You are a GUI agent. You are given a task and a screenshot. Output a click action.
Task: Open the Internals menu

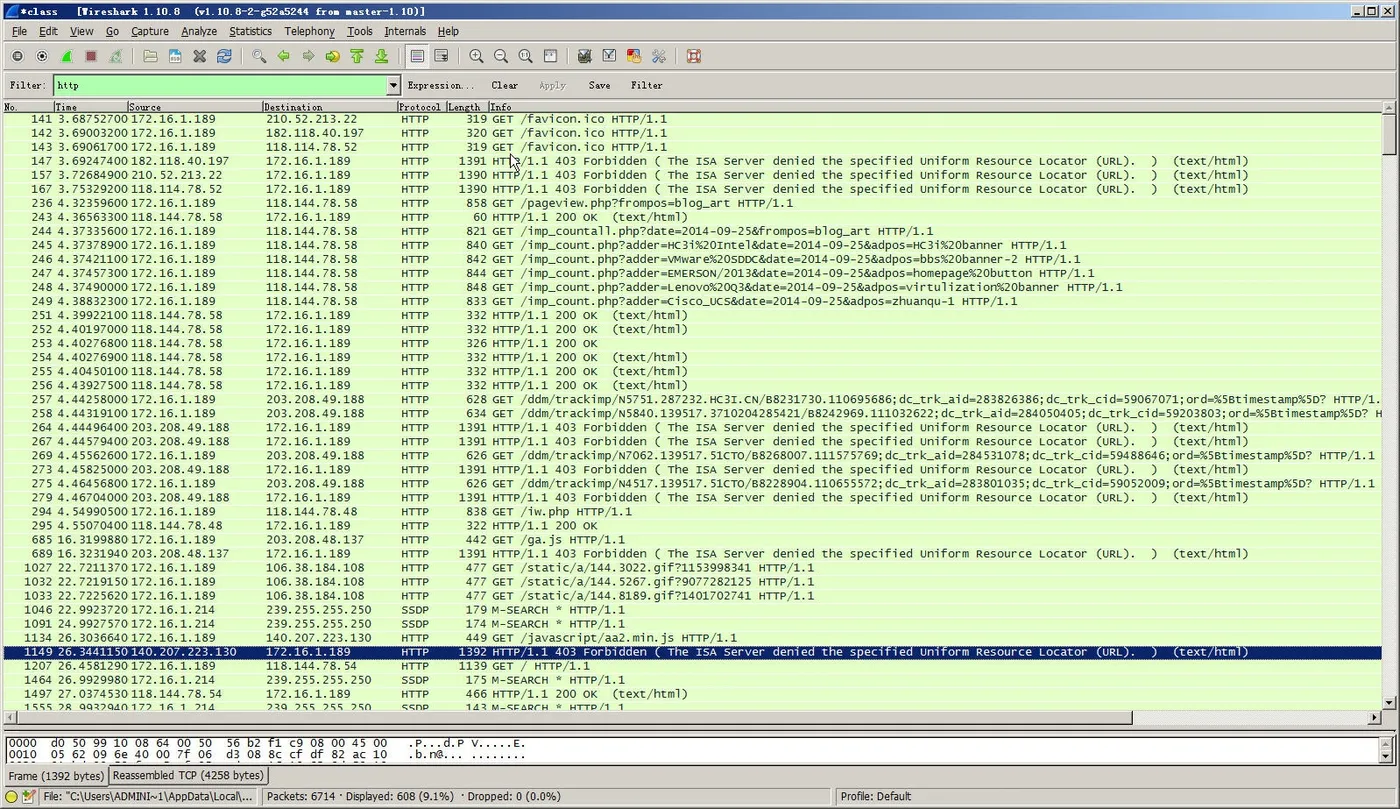[405, 31]
